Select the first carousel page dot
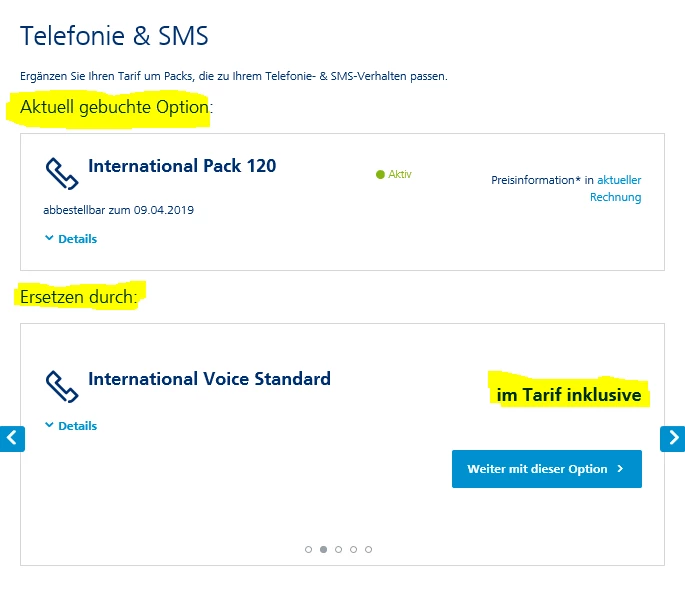 309,549
